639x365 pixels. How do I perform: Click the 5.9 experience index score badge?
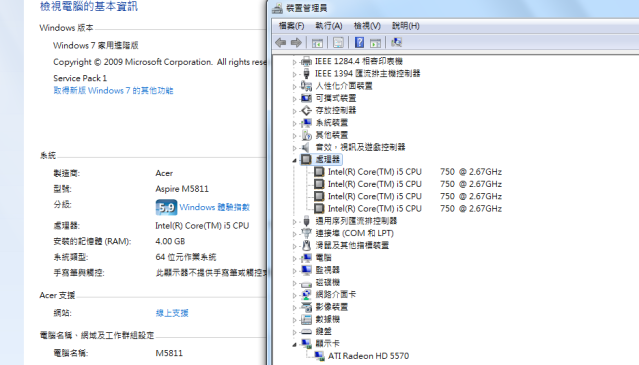coord(166,207)
